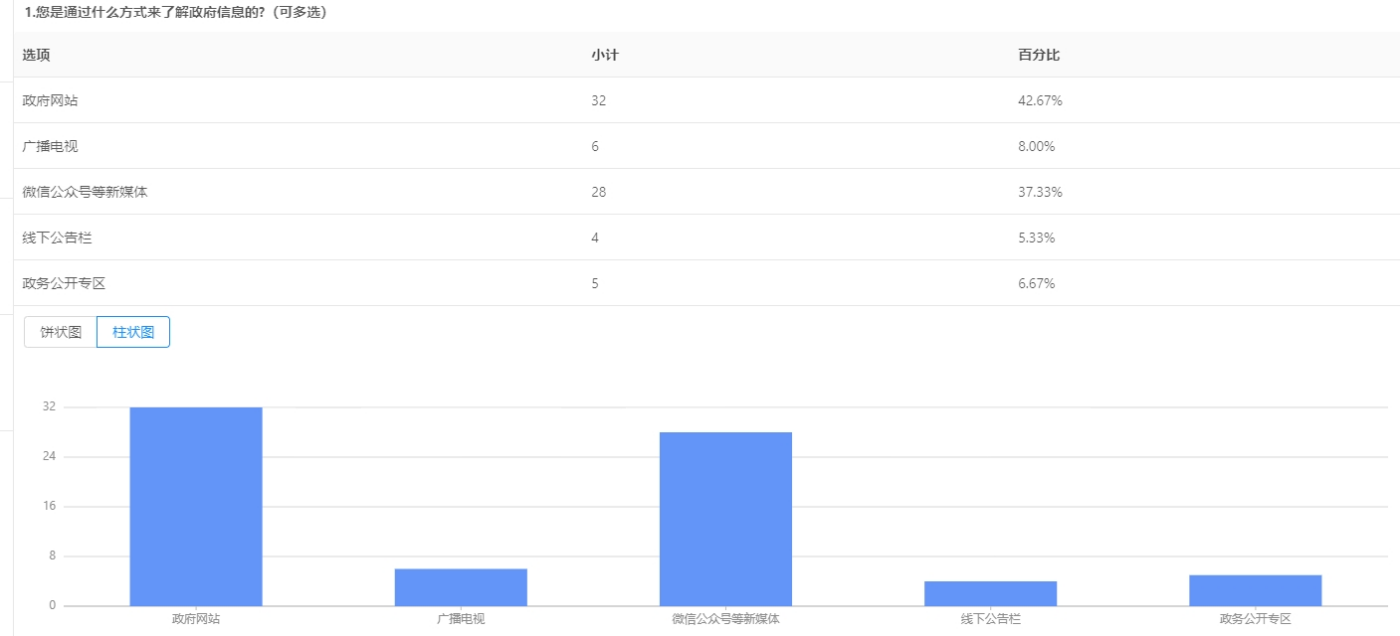Click the 选项 column header

(36, 55)
